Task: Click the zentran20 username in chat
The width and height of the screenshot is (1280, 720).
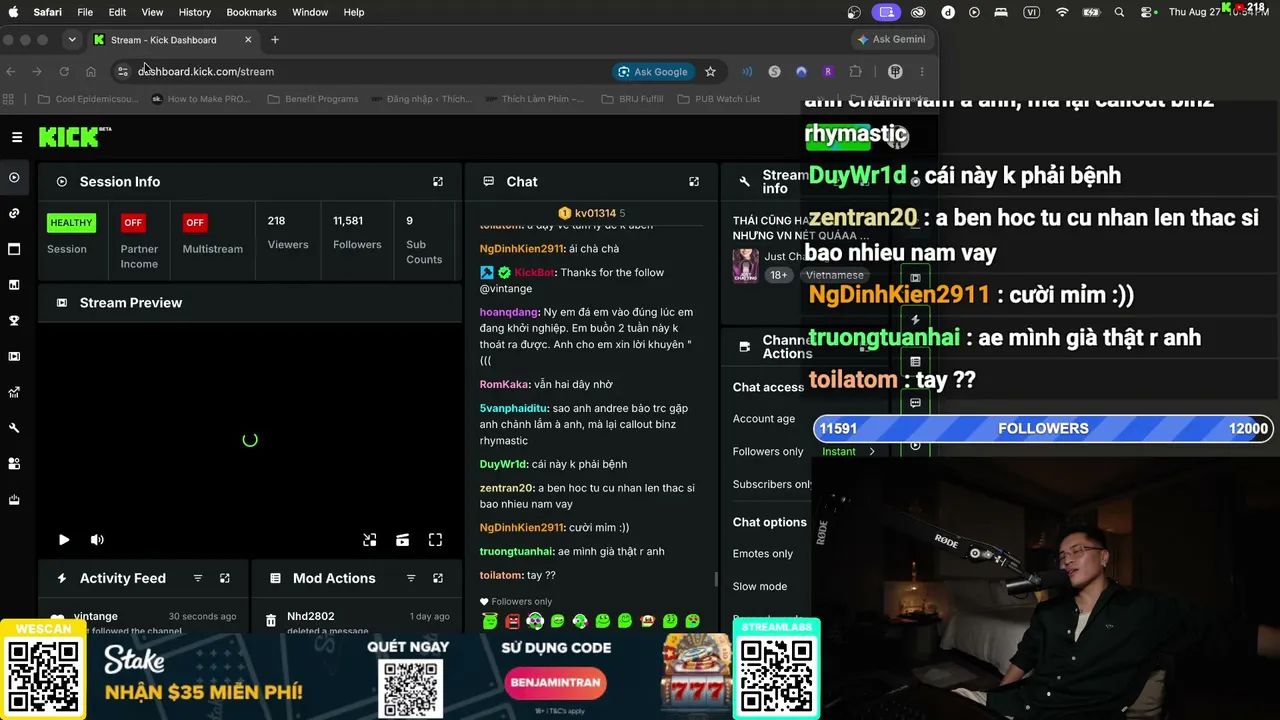Action: tap(507, 488)
